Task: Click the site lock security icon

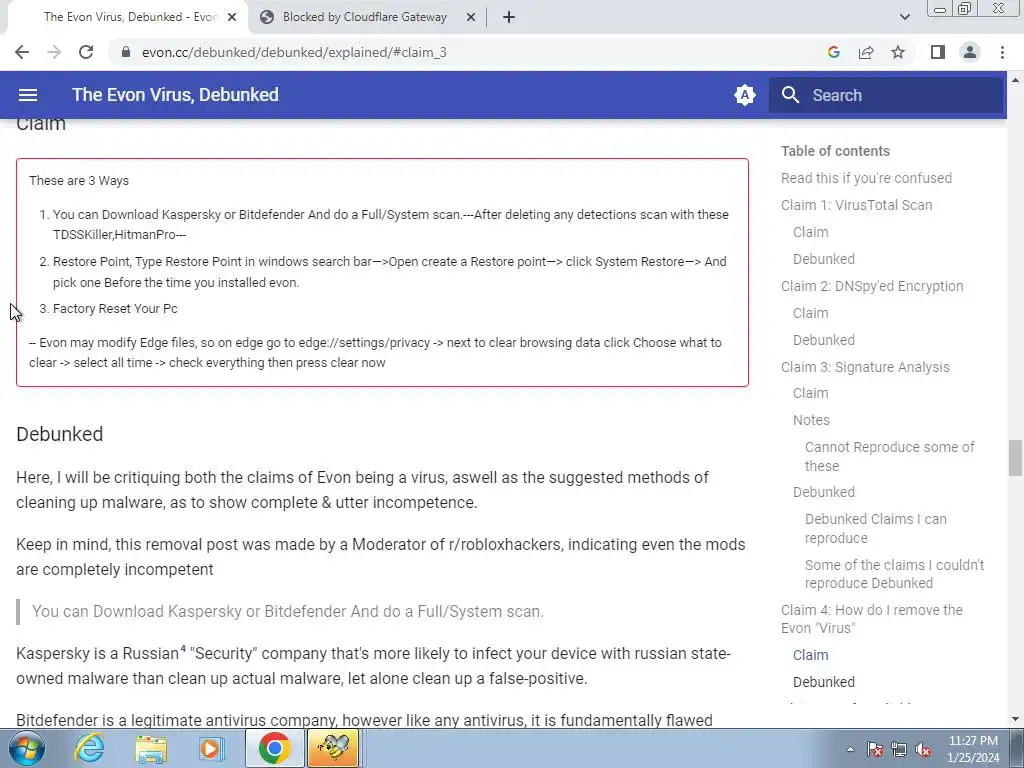Action: click(x=126, y=52)
